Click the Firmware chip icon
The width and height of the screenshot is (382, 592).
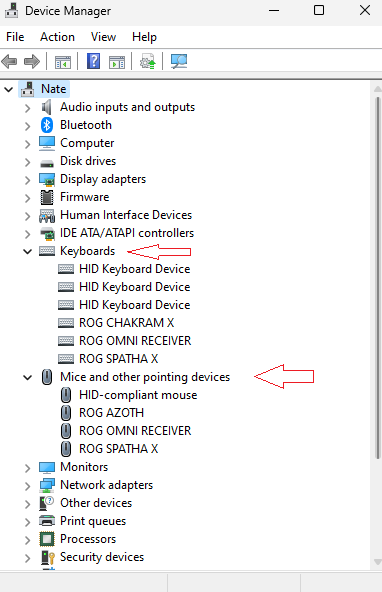(47, 197)
